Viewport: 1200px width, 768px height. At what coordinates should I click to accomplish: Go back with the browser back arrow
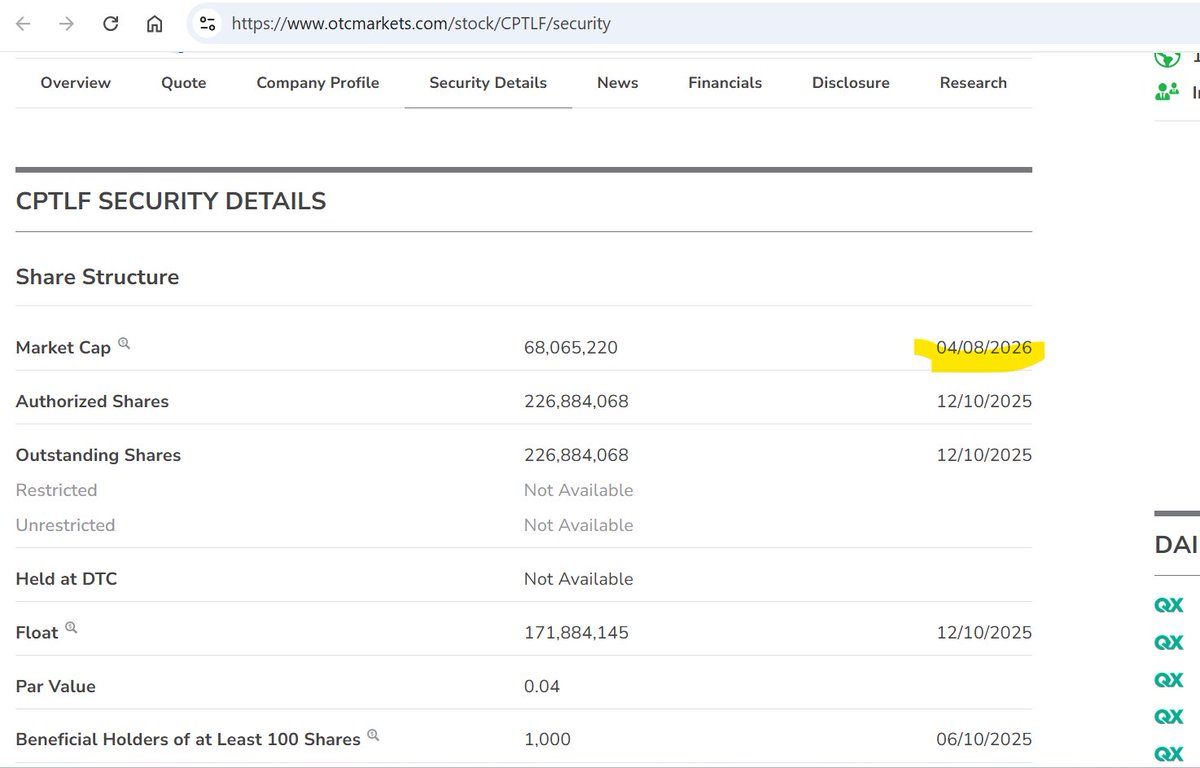[23, 23]
